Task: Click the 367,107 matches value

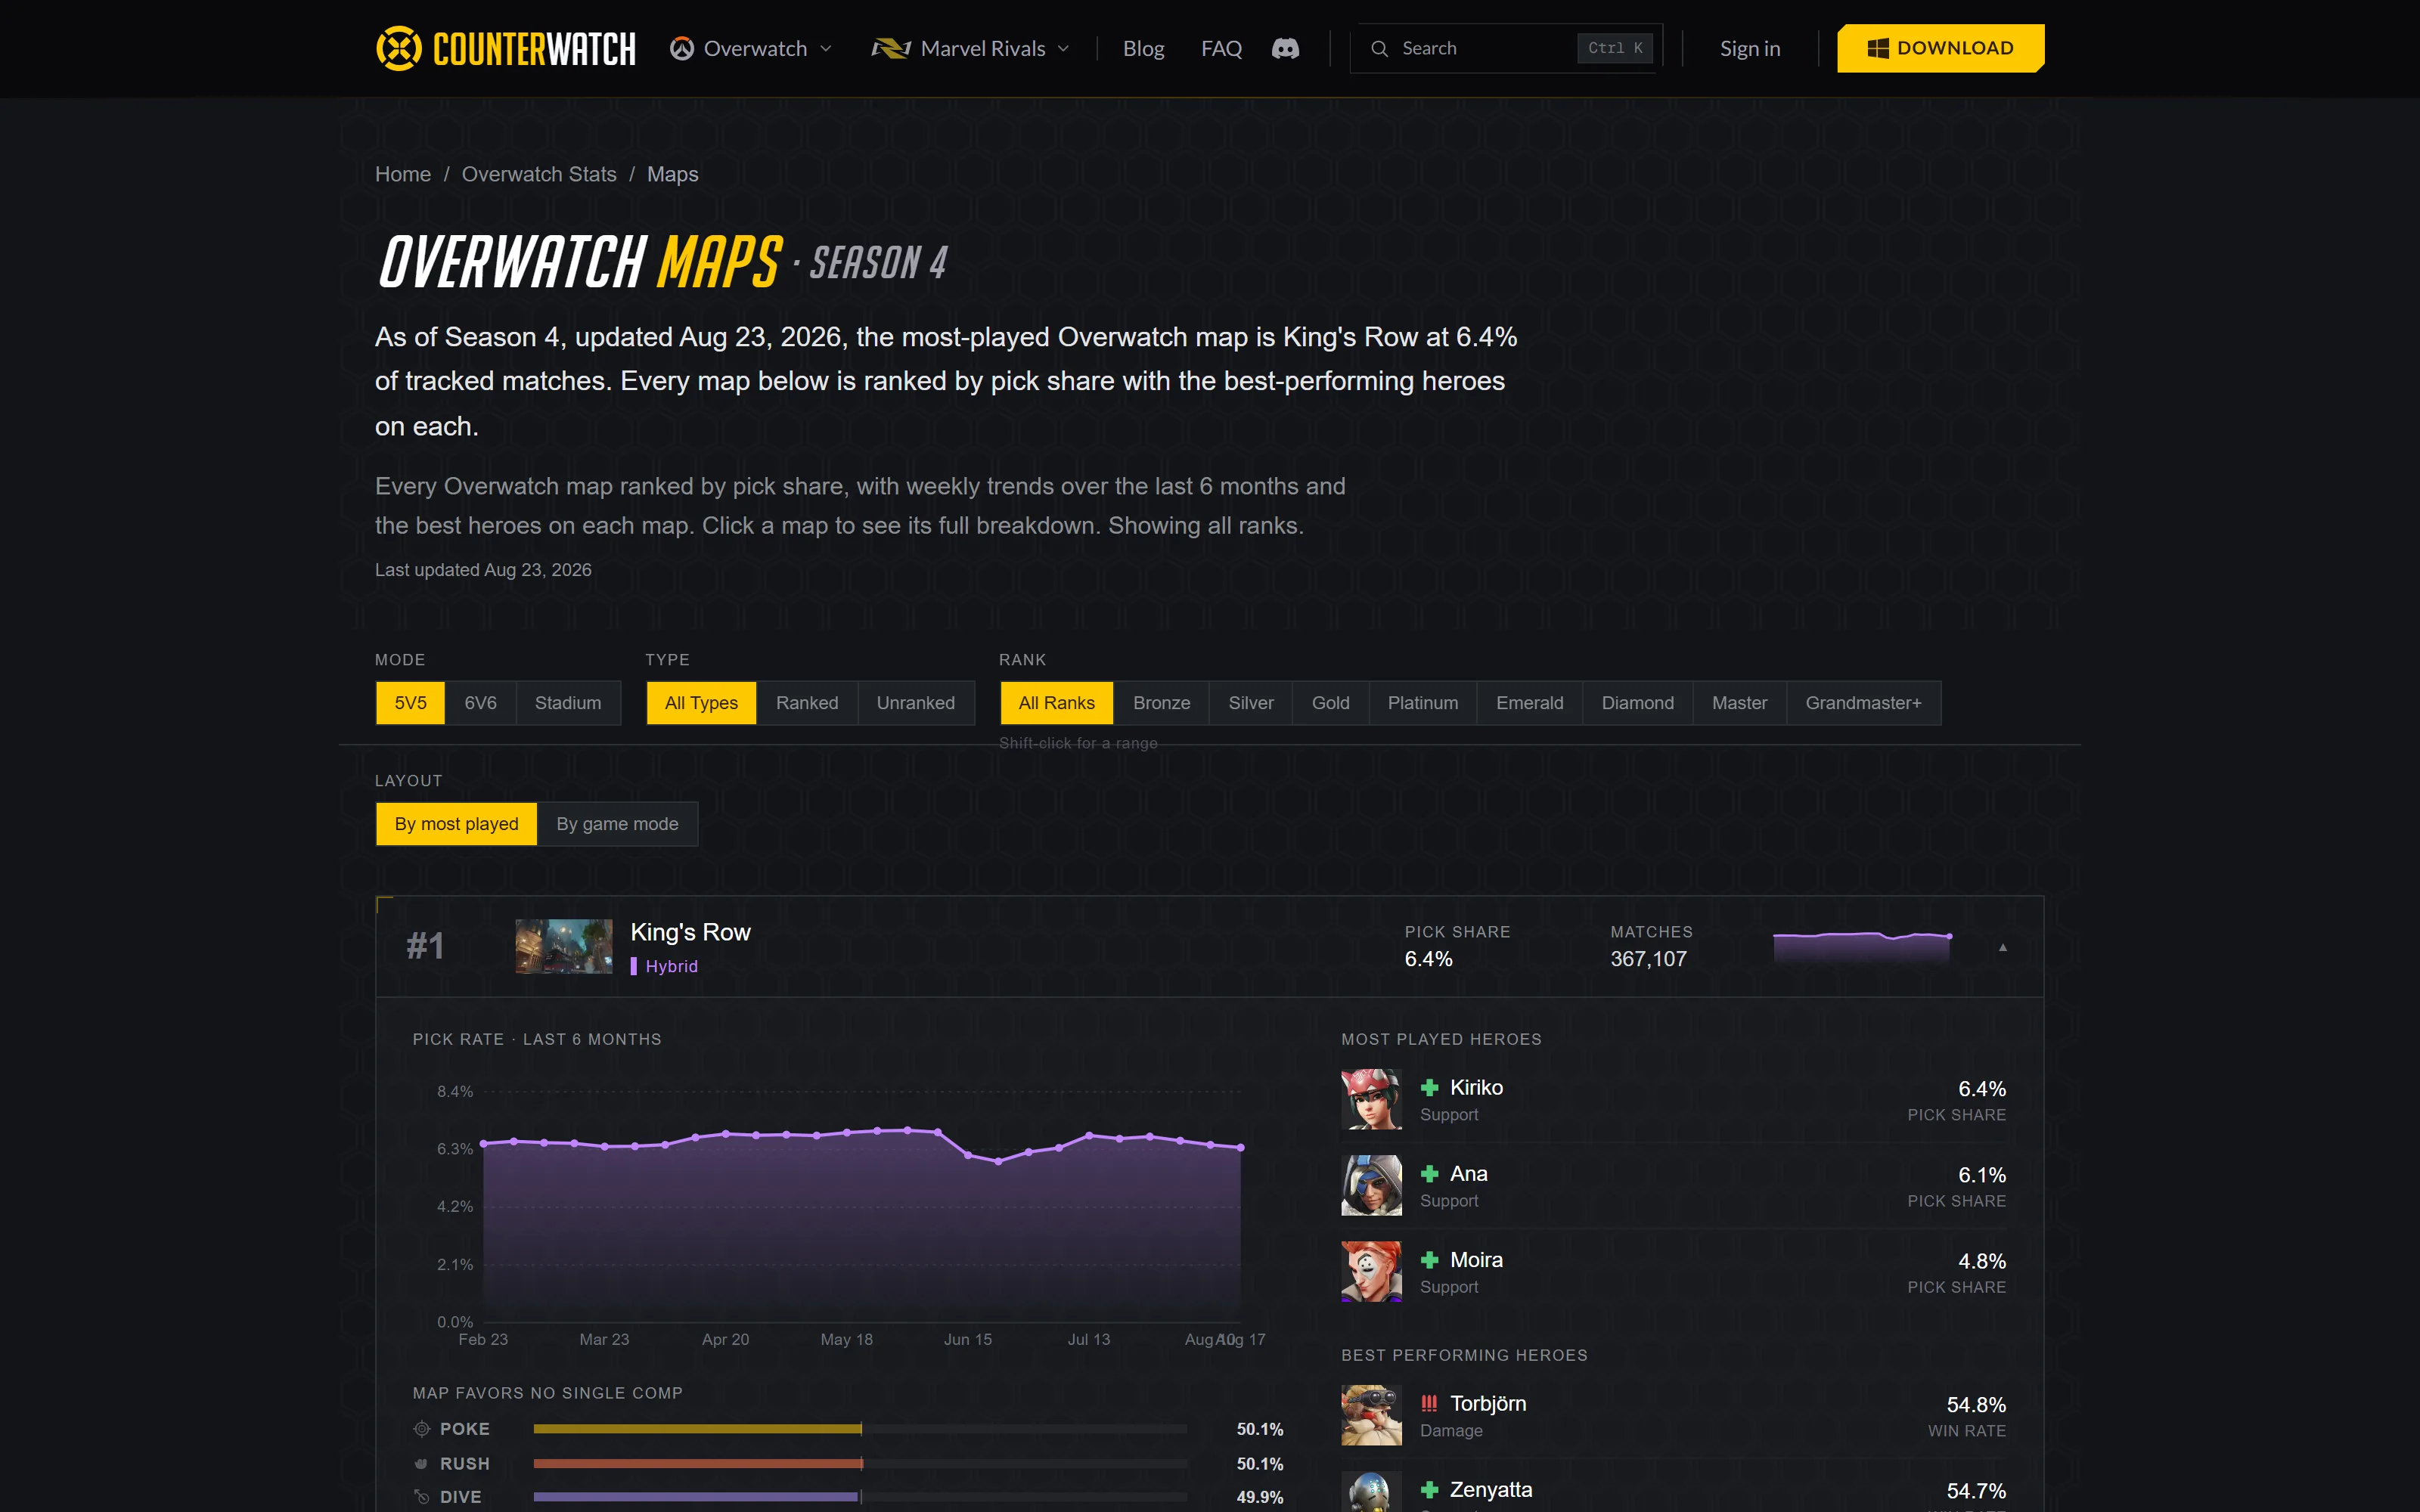Action: [1648, 959]
